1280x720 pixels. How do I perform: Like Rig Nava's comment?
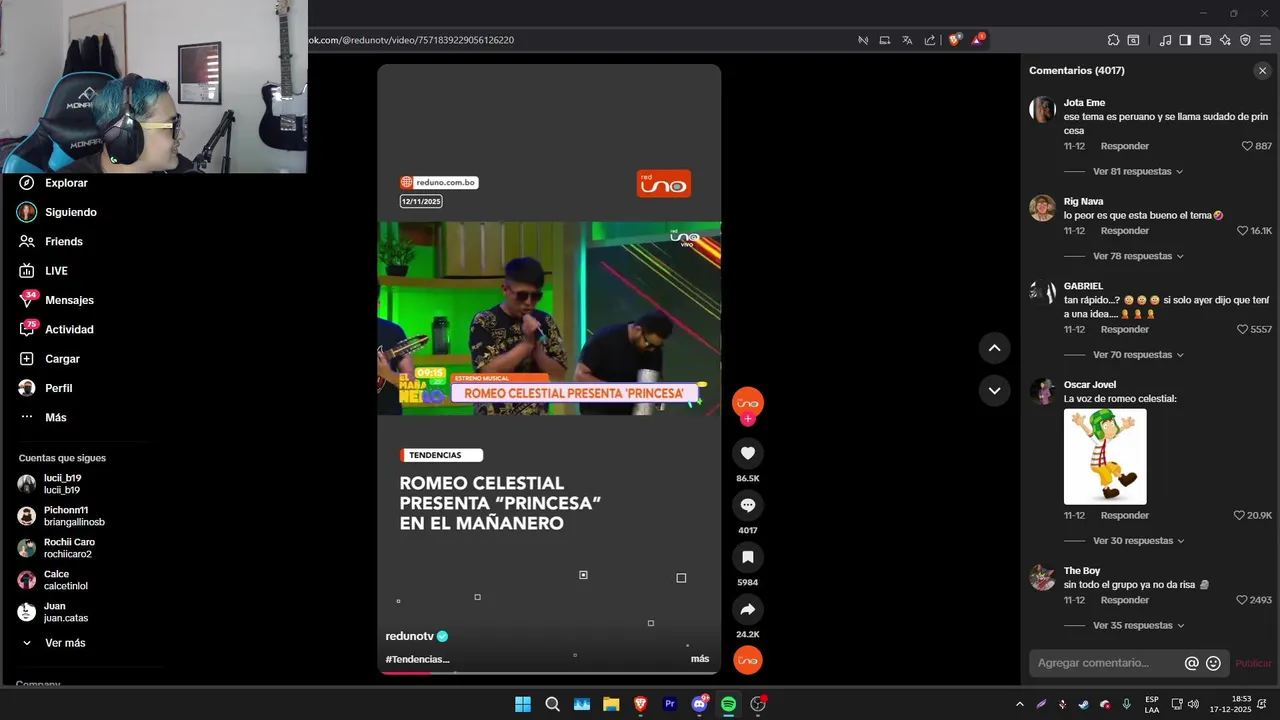pos(1243,231)
